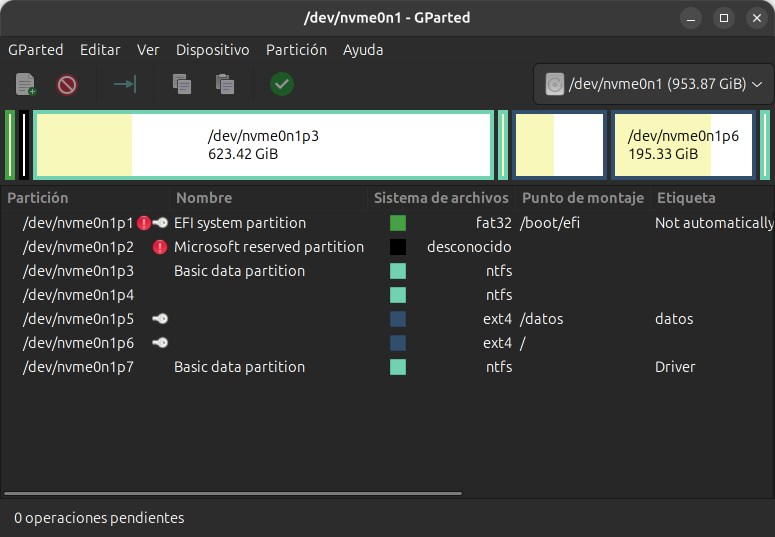Open the Editar menu
Viewport: 775px width, 537px height.
click(x=100, y=50)
